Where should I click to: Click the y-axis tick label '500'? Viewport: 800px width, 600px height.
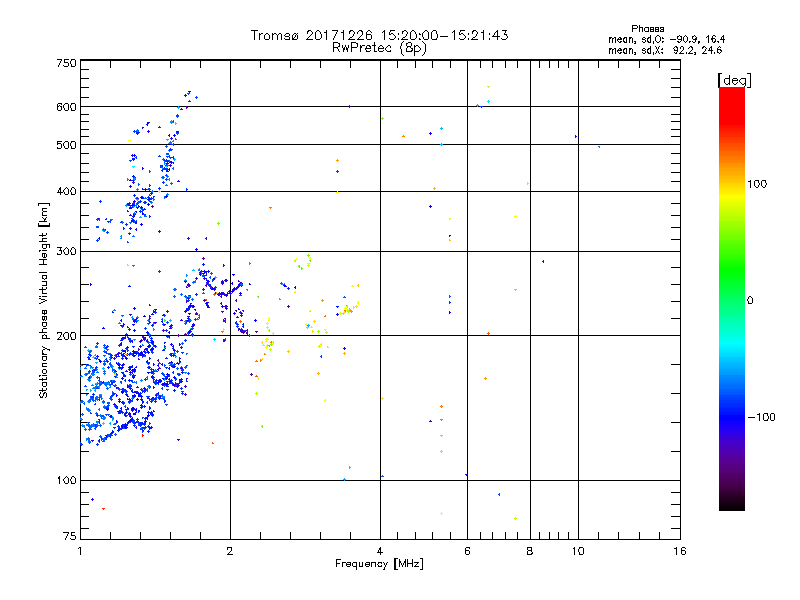(66, 145)
